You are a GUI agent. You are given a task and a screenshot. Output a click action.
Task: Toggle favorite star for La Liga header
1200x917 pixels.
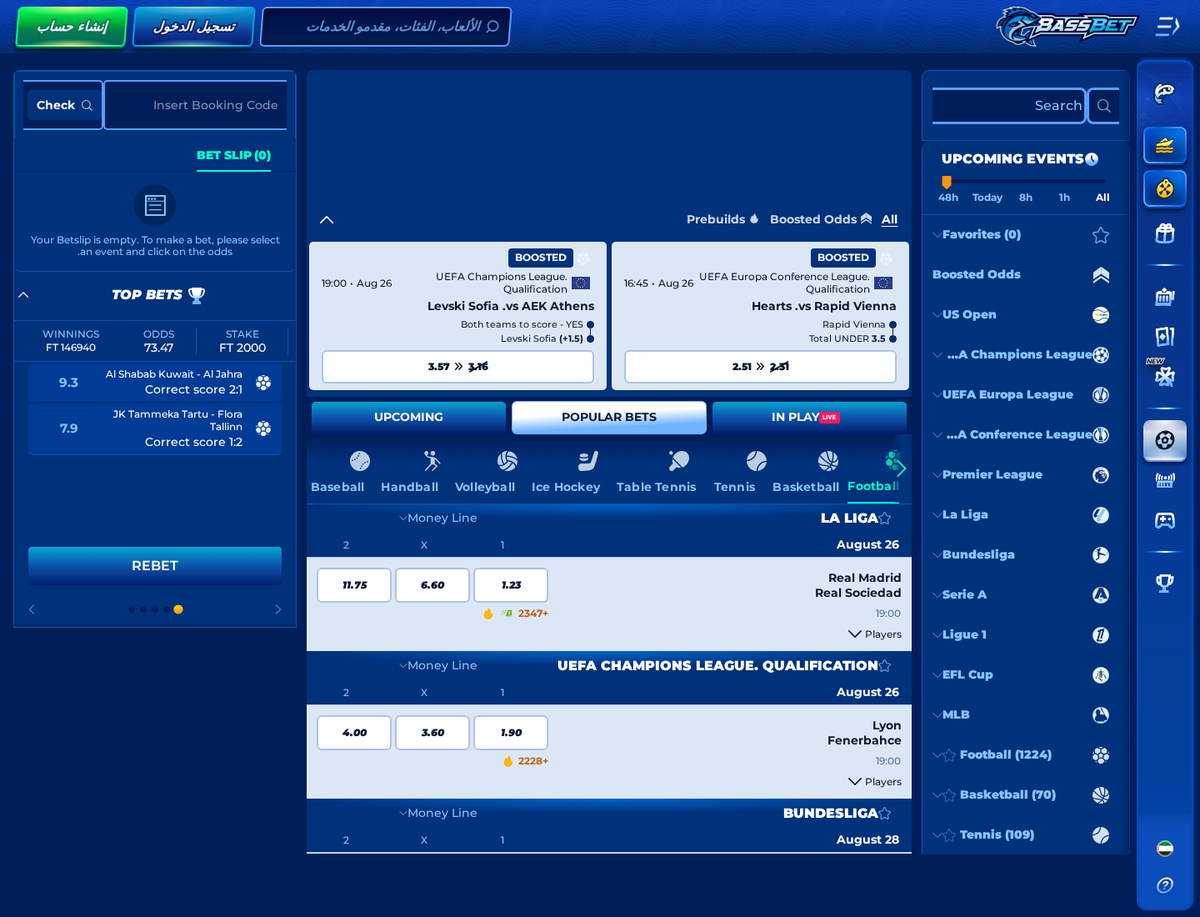click(885, 518)
